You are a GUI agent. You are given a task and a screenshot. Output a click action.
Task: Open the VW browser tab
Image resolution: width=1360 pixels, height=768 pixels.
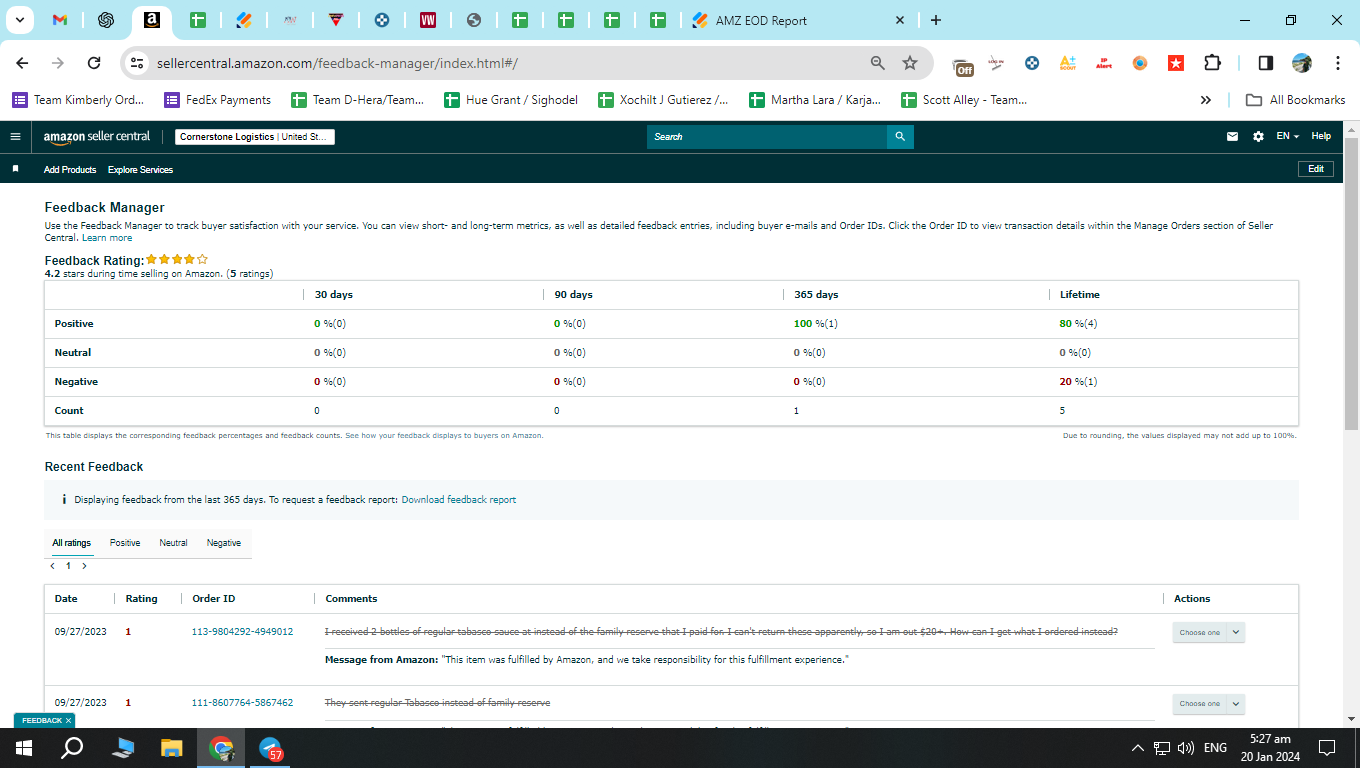pos(428,20)
